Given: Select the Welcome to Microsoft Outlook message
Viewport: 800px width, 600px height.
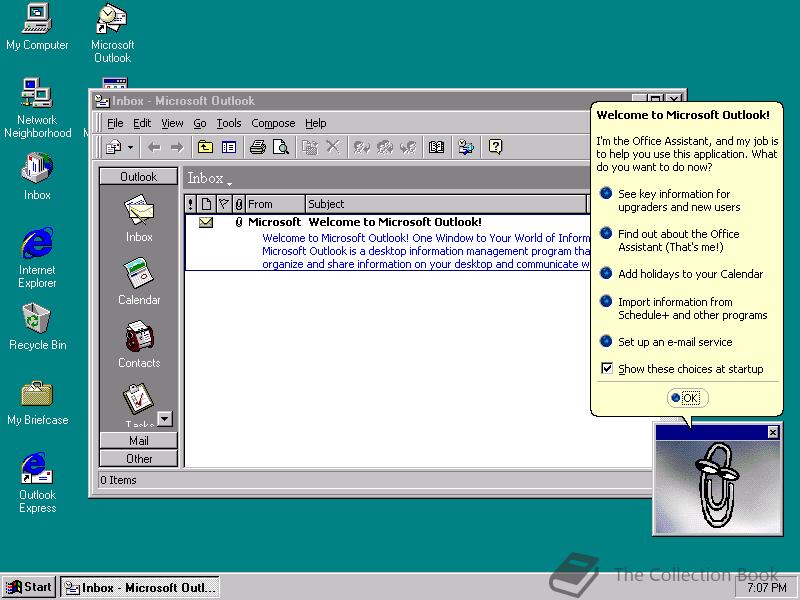Looking at the screenshot, I should 388,242.
